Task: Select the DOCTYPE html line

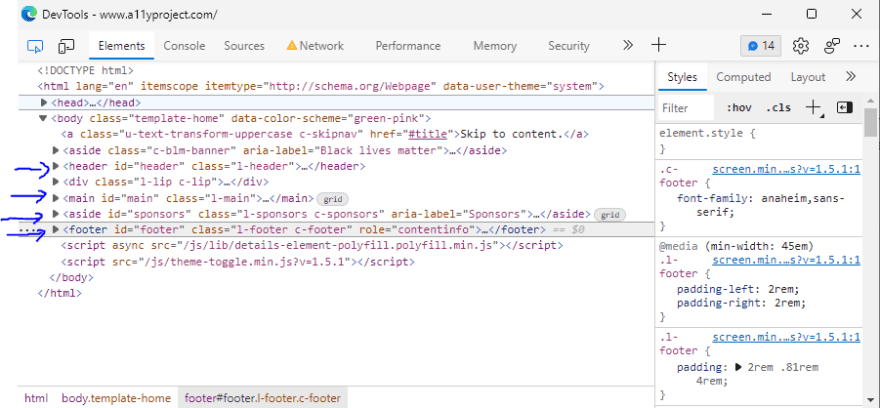Action: (x=85, y=71)
